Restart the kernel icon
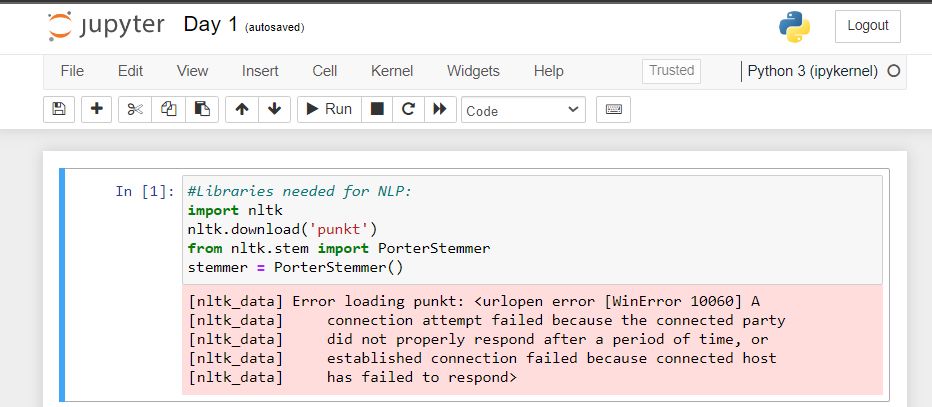The image size is (932, 407). [x=408, y=109]
